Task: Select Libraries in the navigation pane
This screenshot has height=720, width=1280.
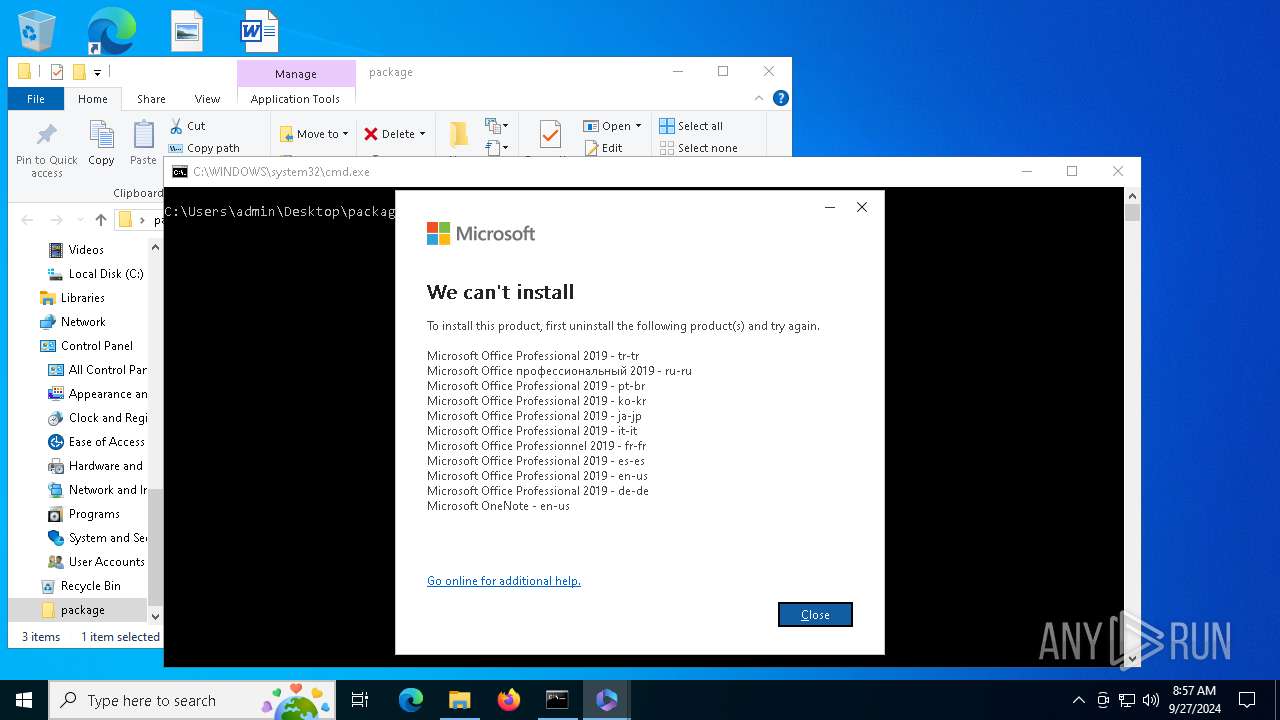Action: (x=72, y=298)
